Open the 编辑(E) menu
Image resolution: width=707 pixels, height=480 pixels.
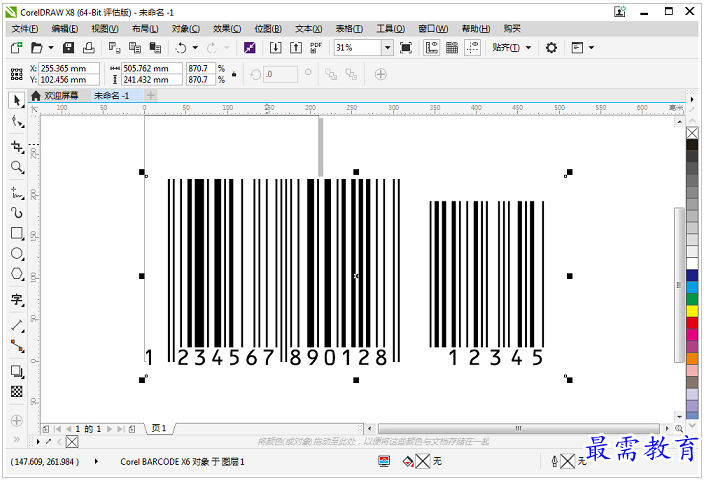tap(64, 29)
